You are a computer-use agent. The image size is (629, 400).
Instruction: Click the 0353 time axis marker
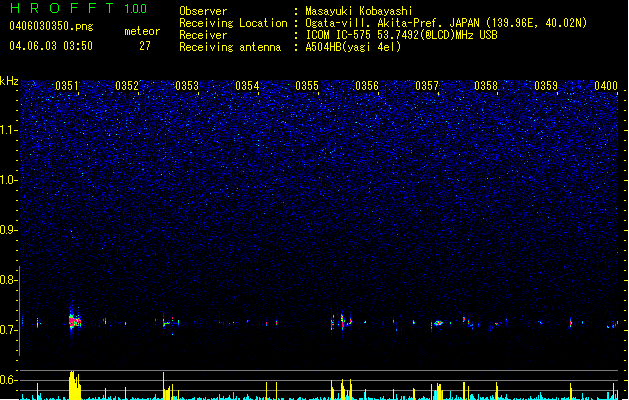[x=187, y=86]
